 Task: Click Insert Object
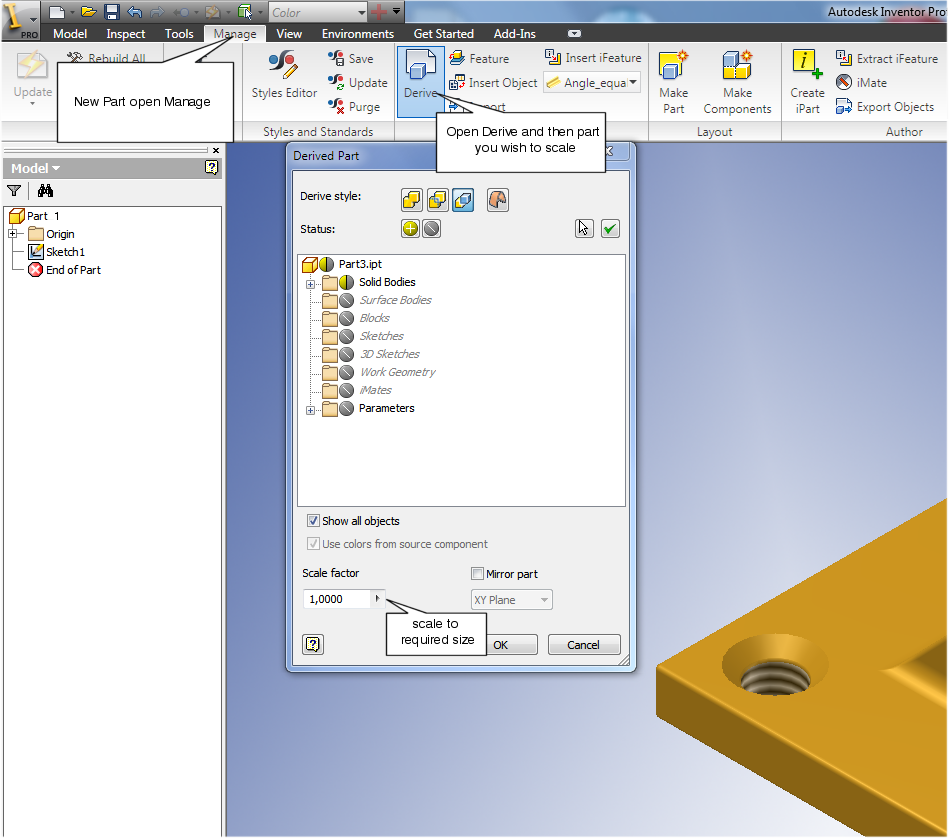[x=493, y=82]
